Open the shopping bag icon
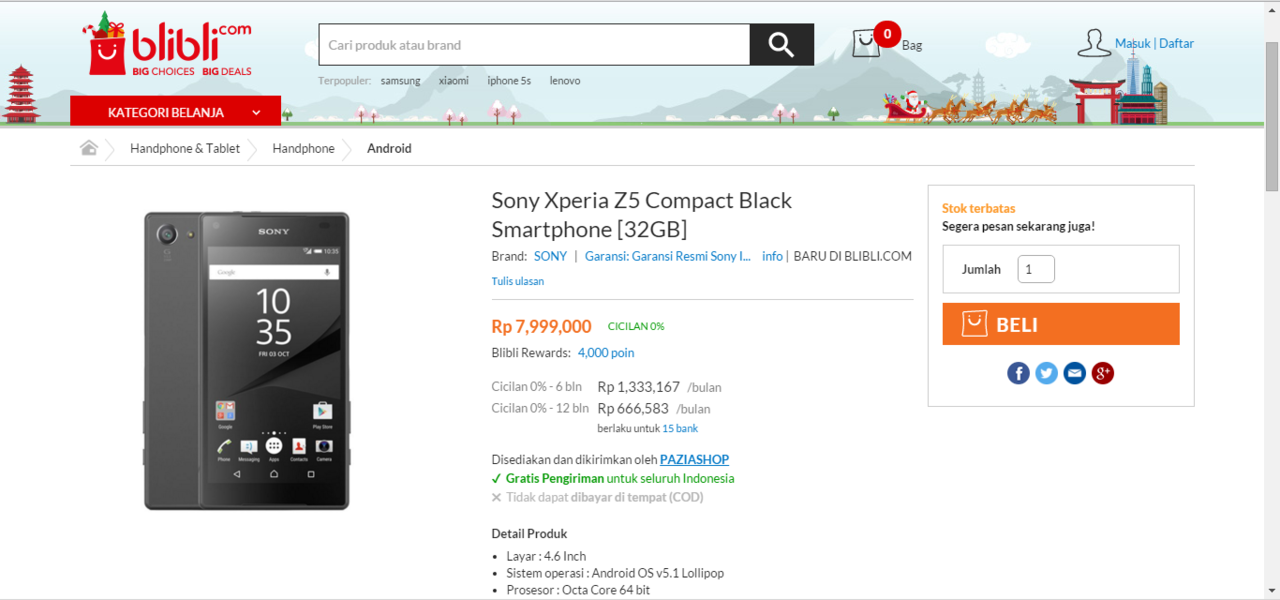 (x=866, y=44)
